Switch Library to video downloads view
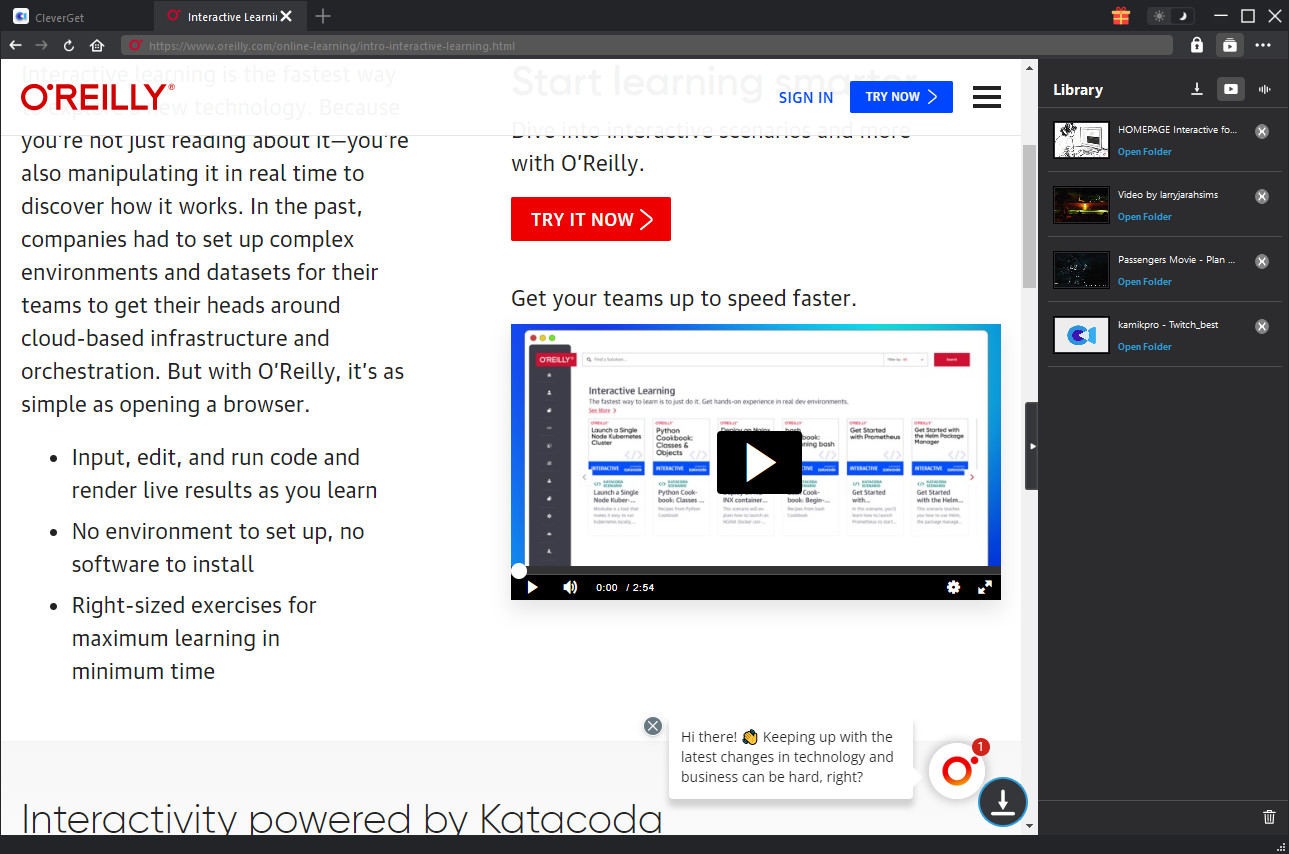Screen dimensions: 1289x854 (1230, 89)
